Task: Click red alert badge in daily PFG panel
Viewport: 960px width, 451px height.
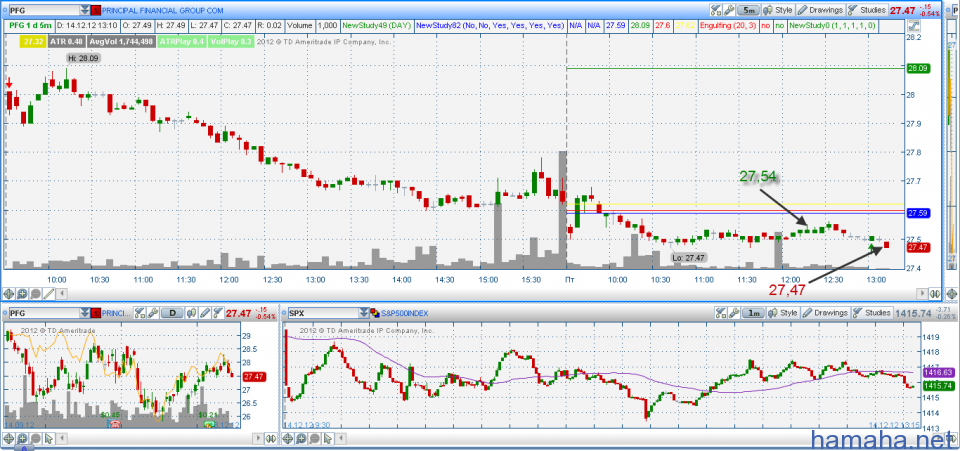Action: coord(96,313)
